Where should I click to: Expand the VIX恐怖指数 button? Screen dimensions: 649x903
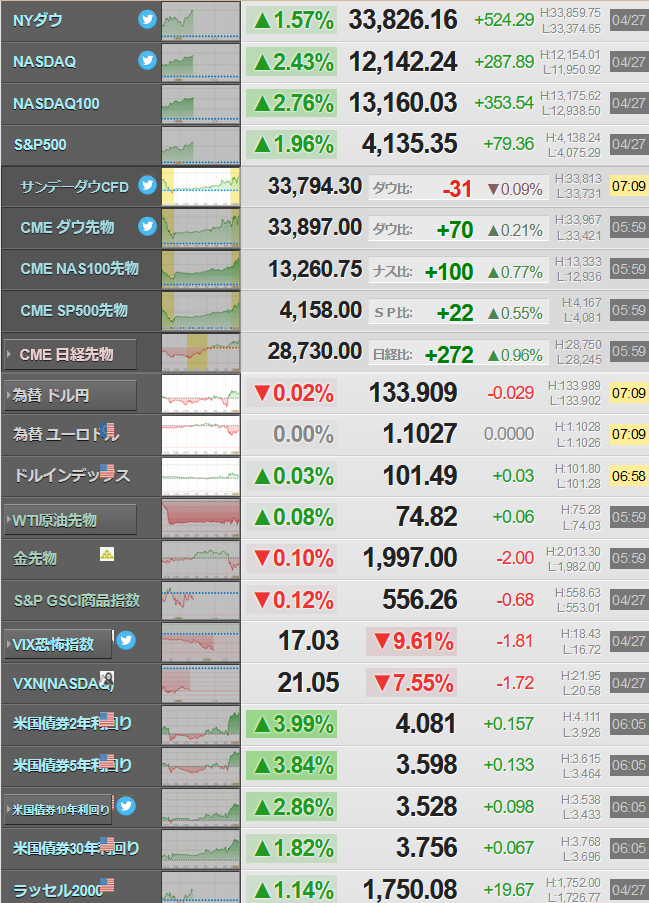(58, 644)
